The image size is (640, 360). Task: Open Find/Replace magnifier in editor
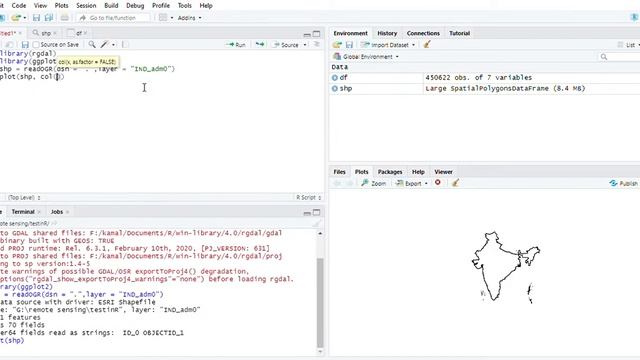(x=92, y=44)
